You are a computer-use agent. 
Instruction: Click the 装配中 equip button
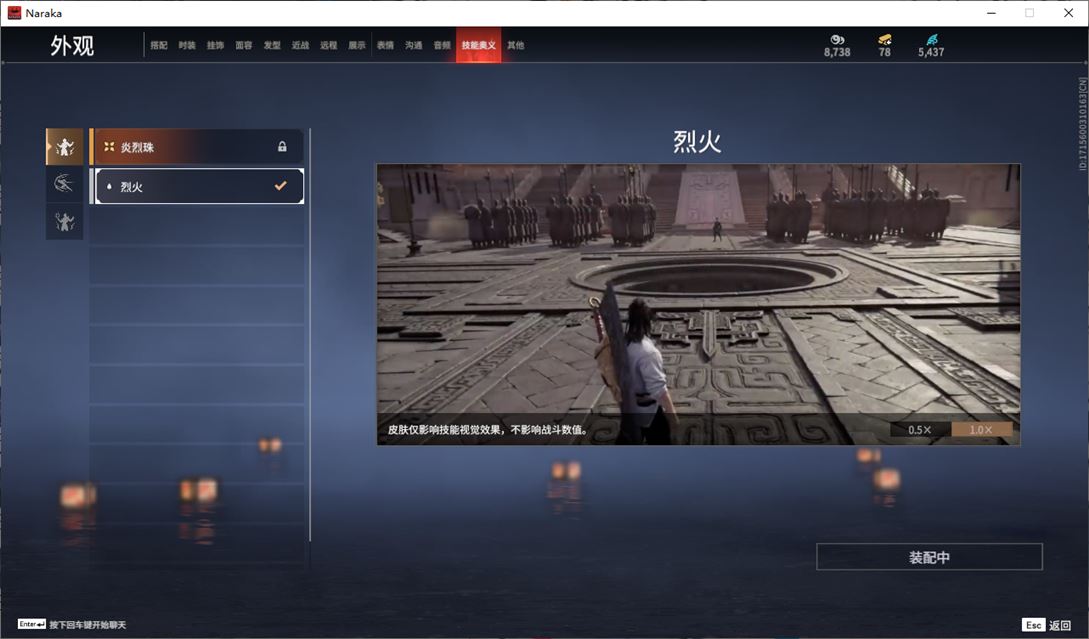pyautogui.click(x=929, y=557)
